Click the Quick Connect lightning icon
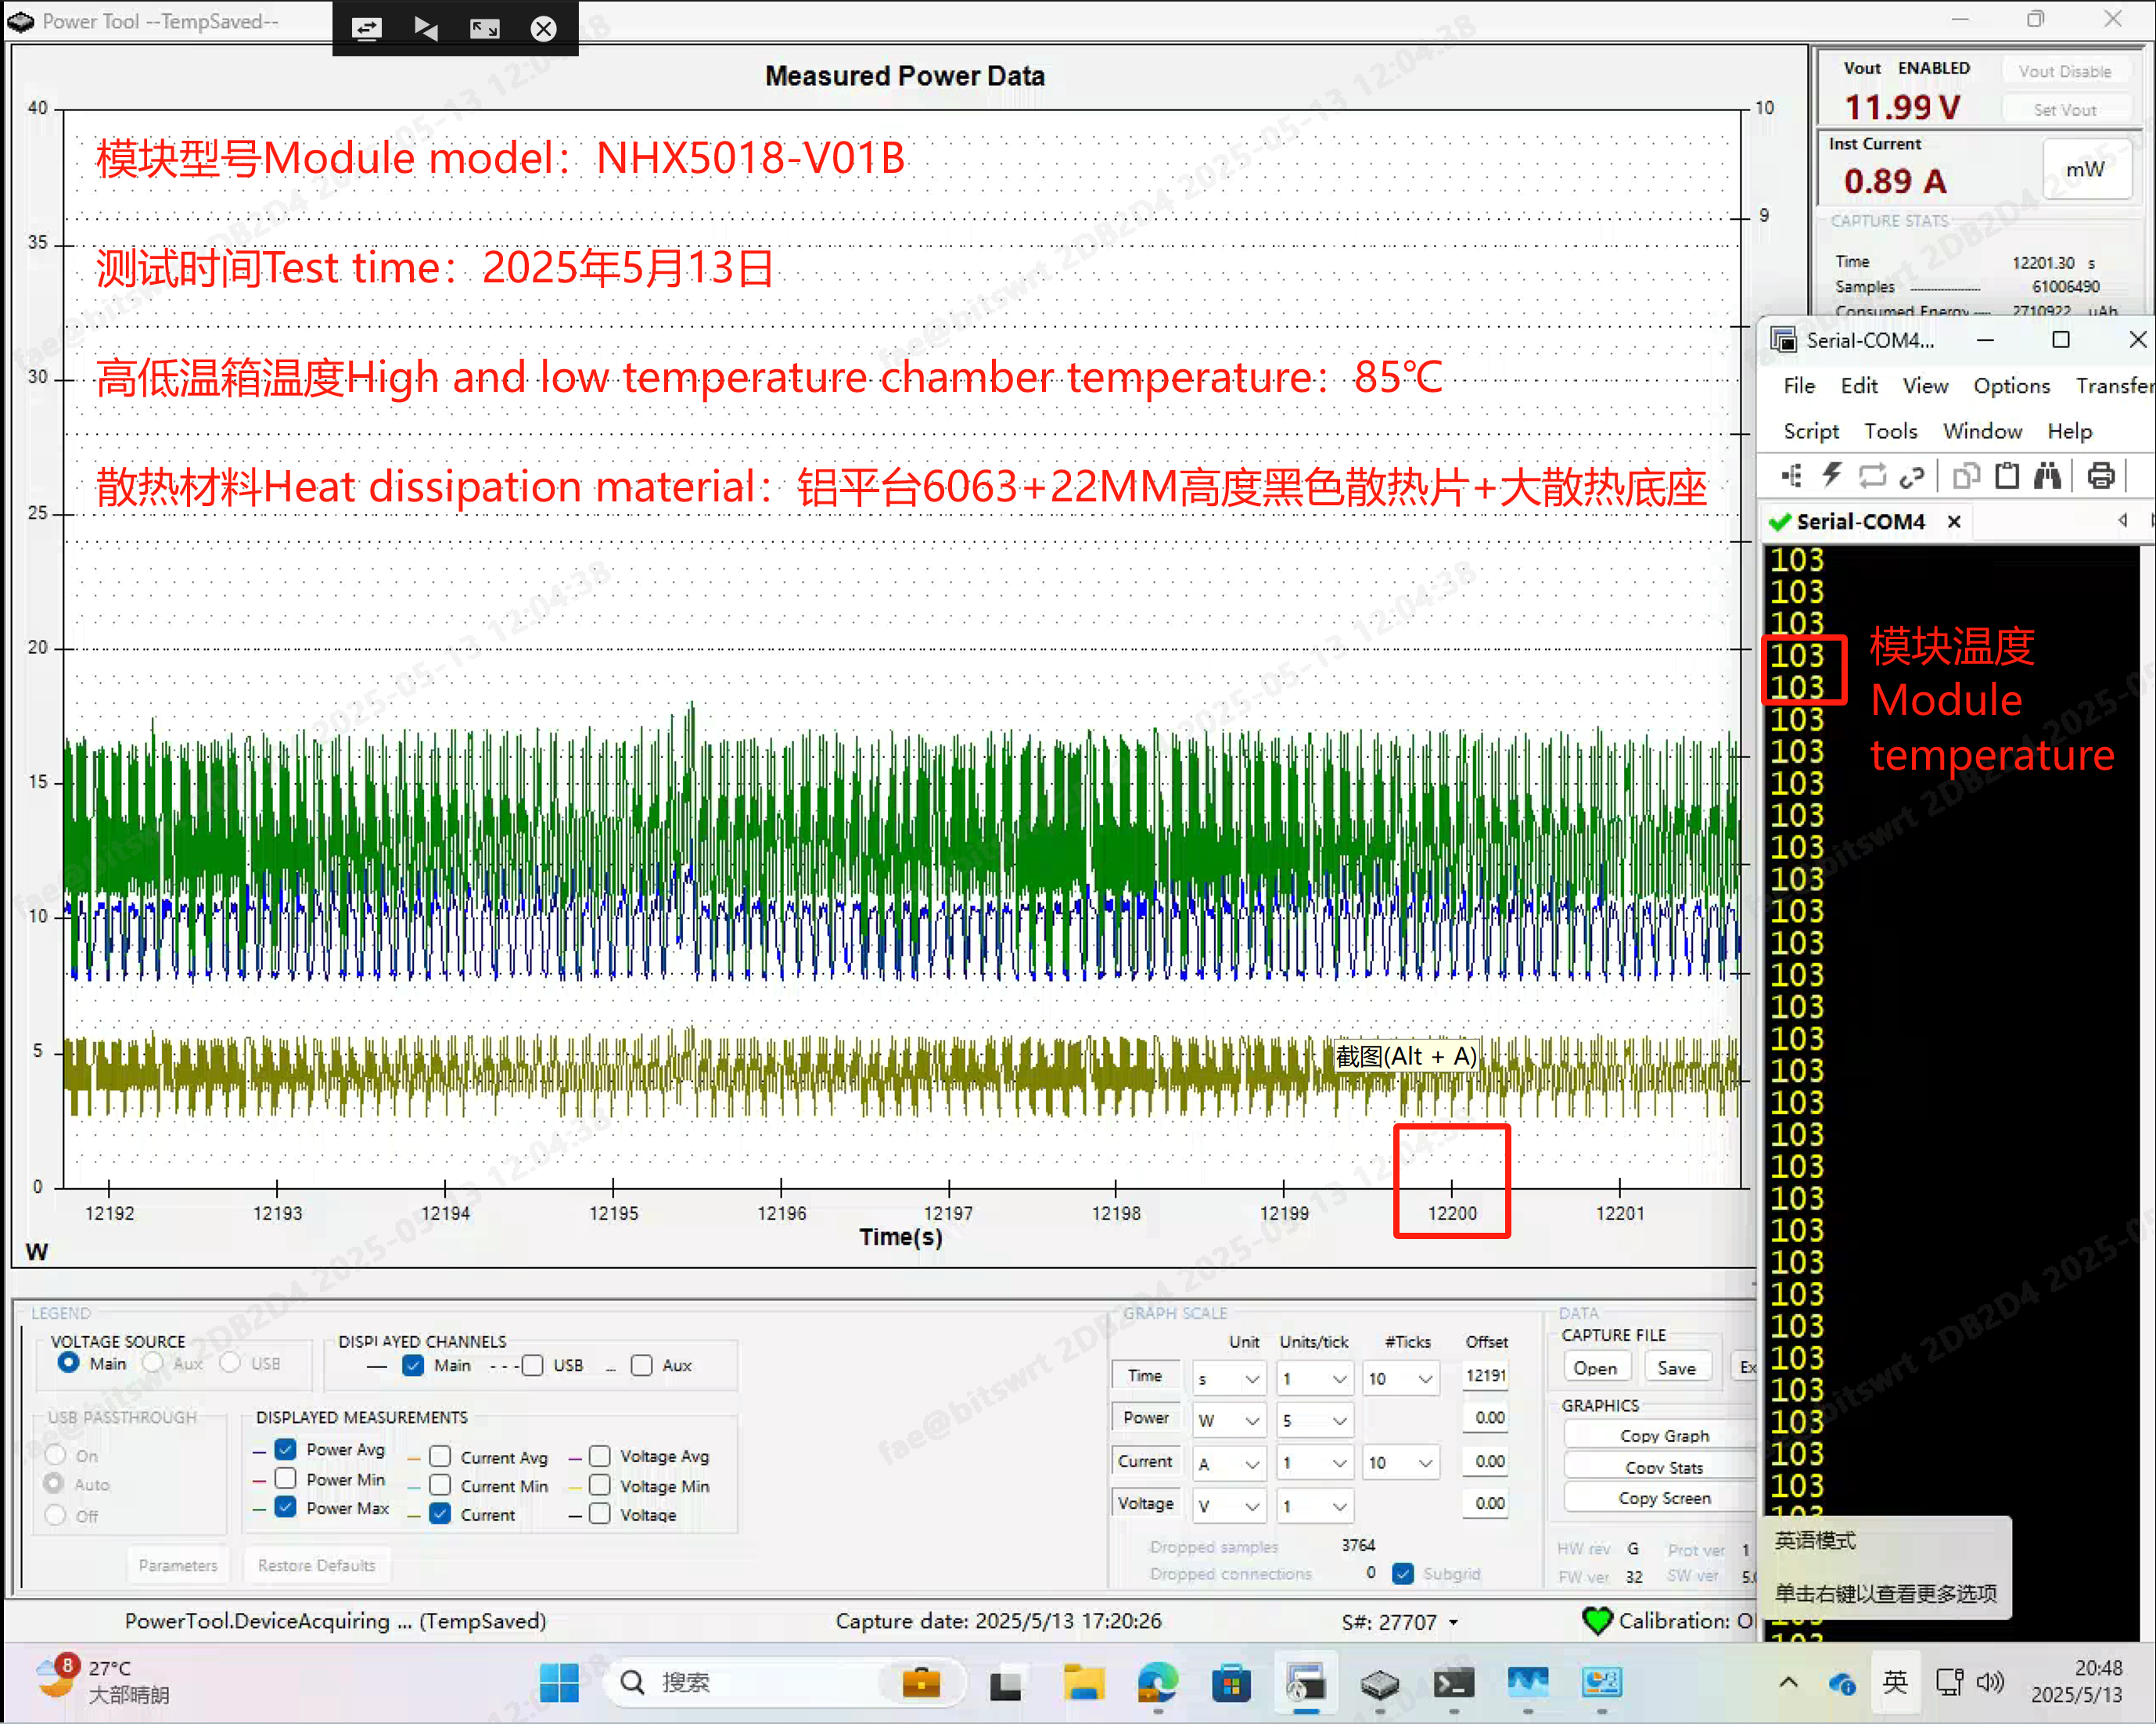 pos(1831,476)
